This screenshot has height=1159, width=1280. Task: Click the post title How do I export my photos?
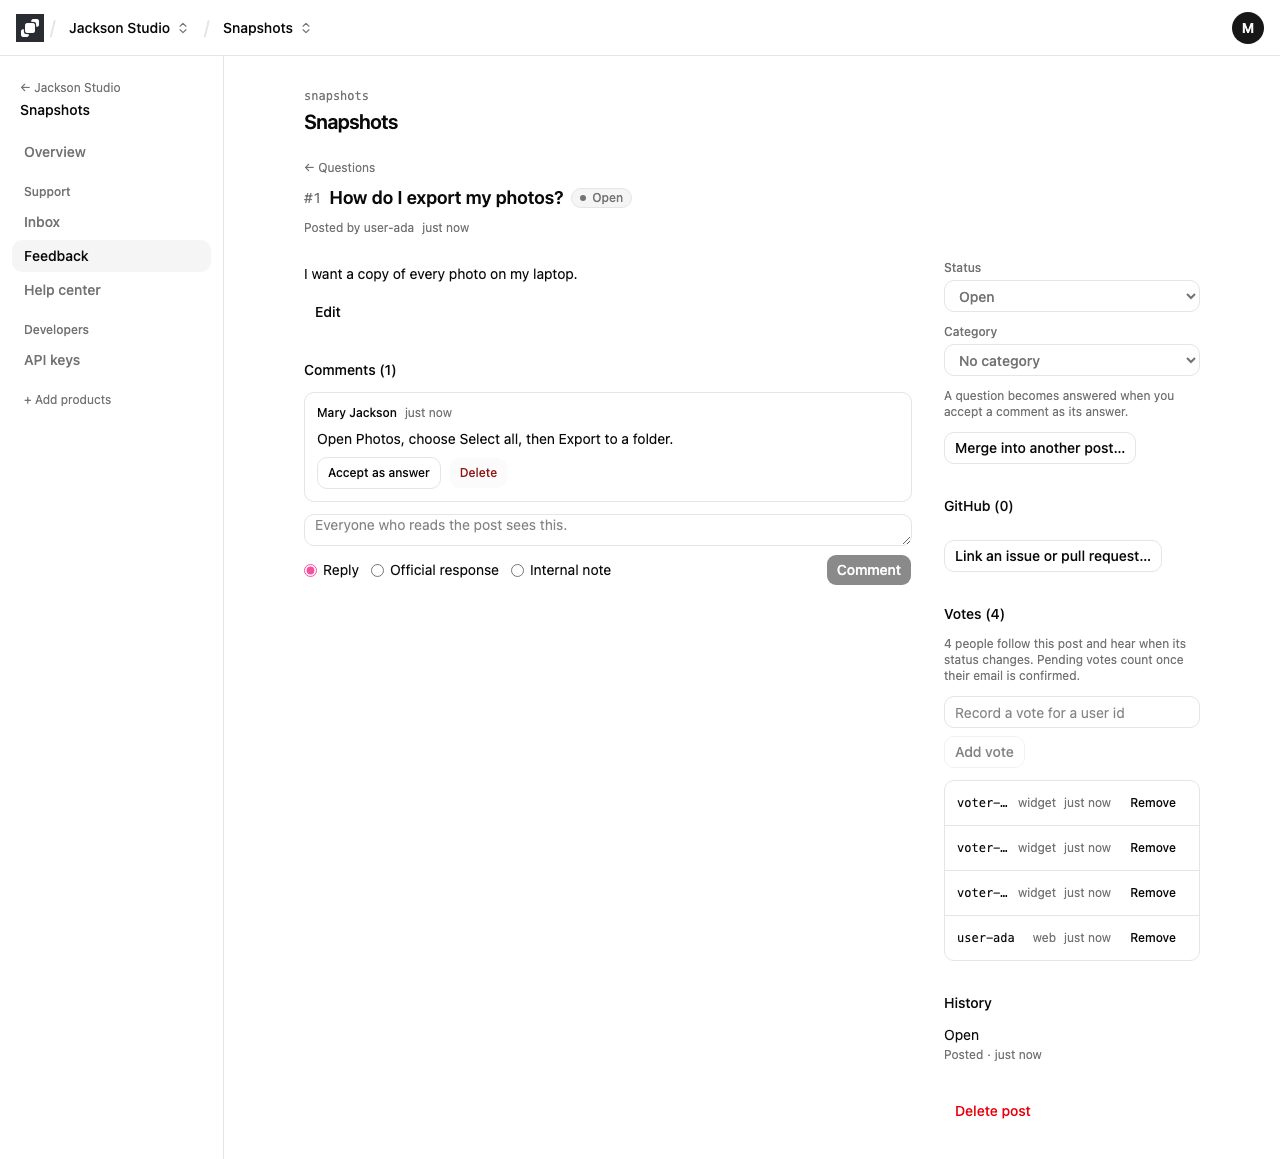point(446,198)
